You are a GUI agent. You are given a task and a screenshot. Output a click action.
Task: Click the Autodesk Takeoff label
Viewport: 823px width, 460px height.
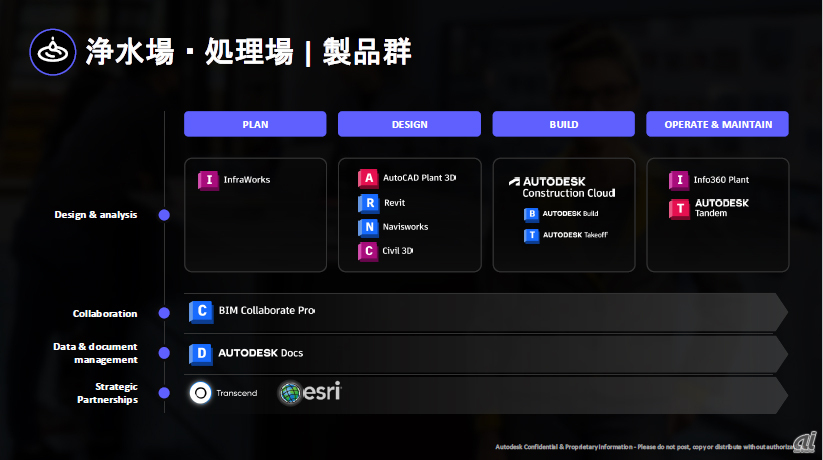click(575, 235)
